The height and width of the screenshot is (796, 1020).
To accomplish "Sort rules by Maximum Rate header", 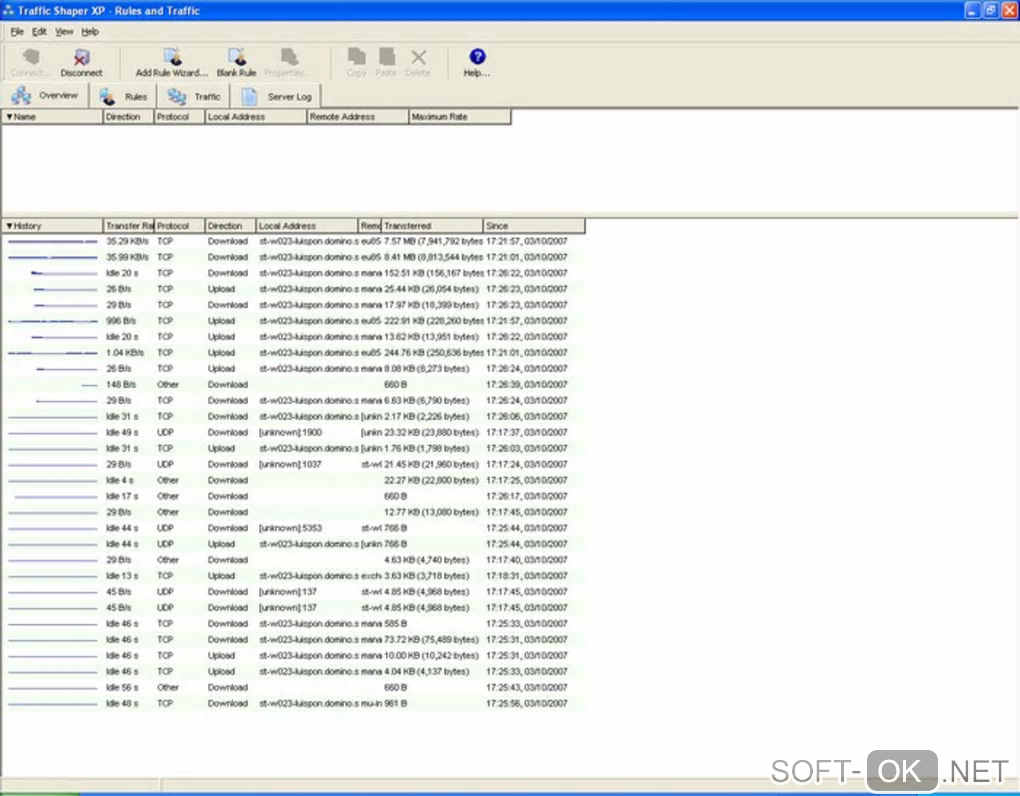I will click(459, 116).
